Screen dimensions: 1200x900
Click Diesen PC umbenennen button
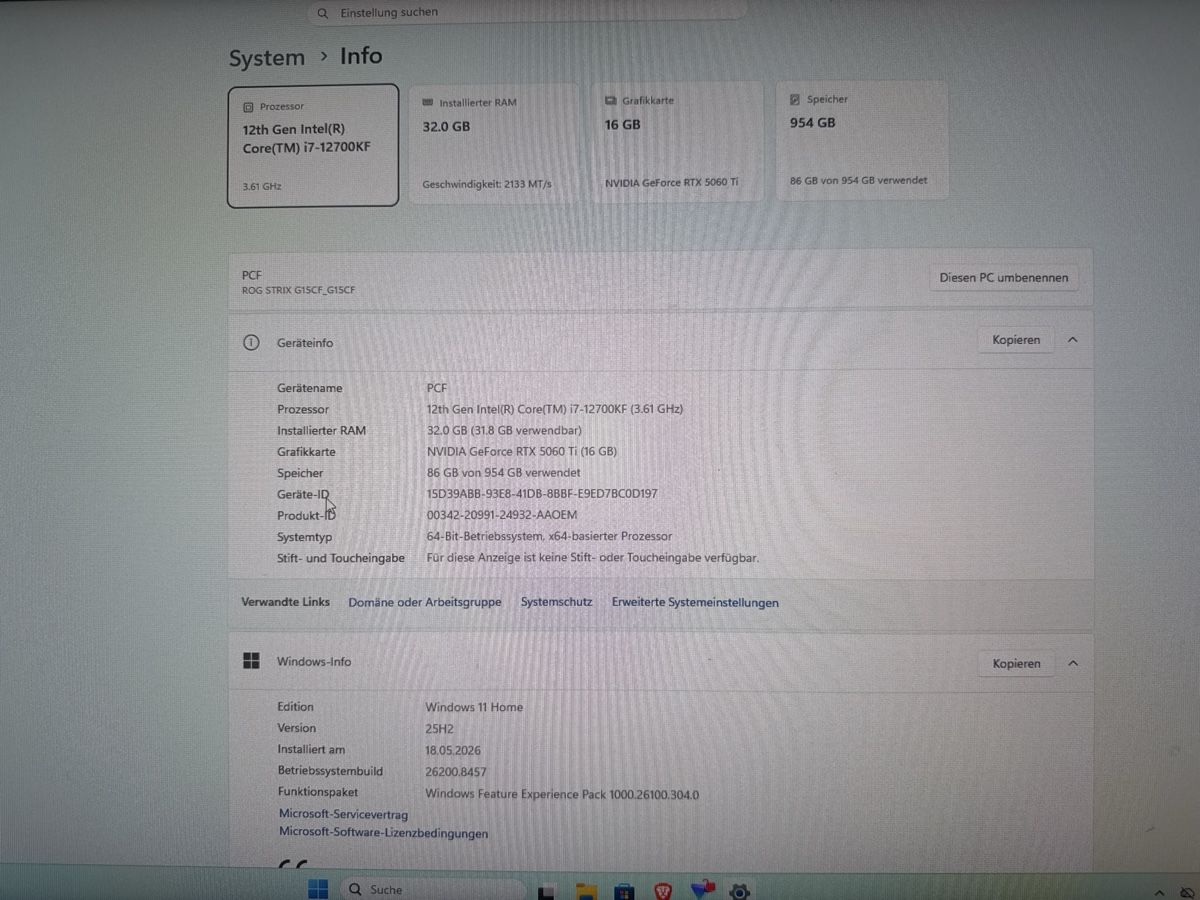pos(1004,278)
